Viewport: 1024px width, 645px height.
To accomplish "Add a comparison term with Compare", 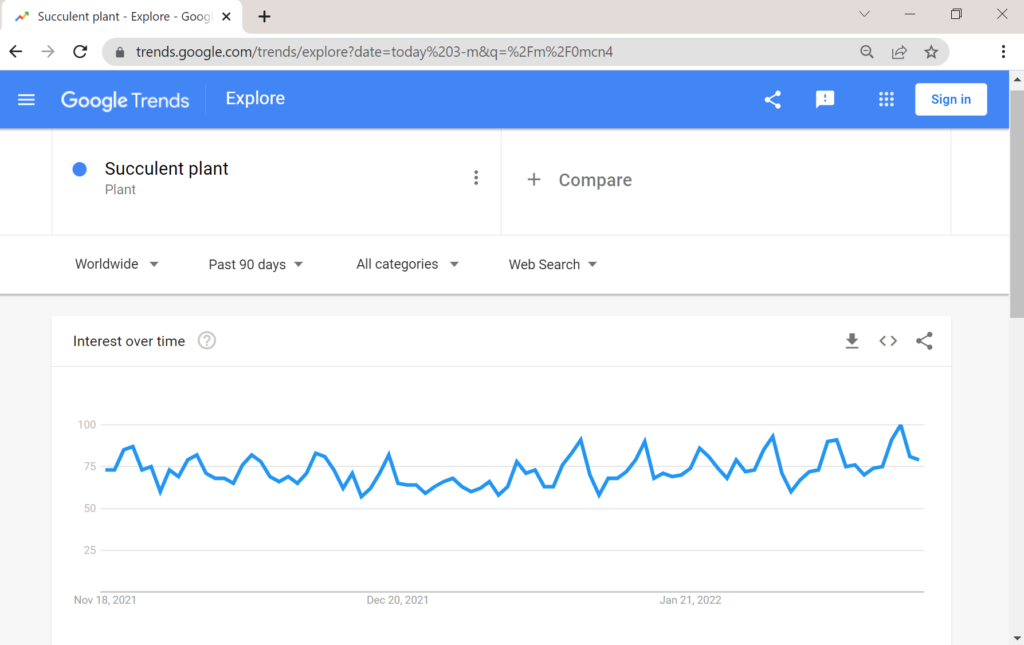I will [580, 180].
